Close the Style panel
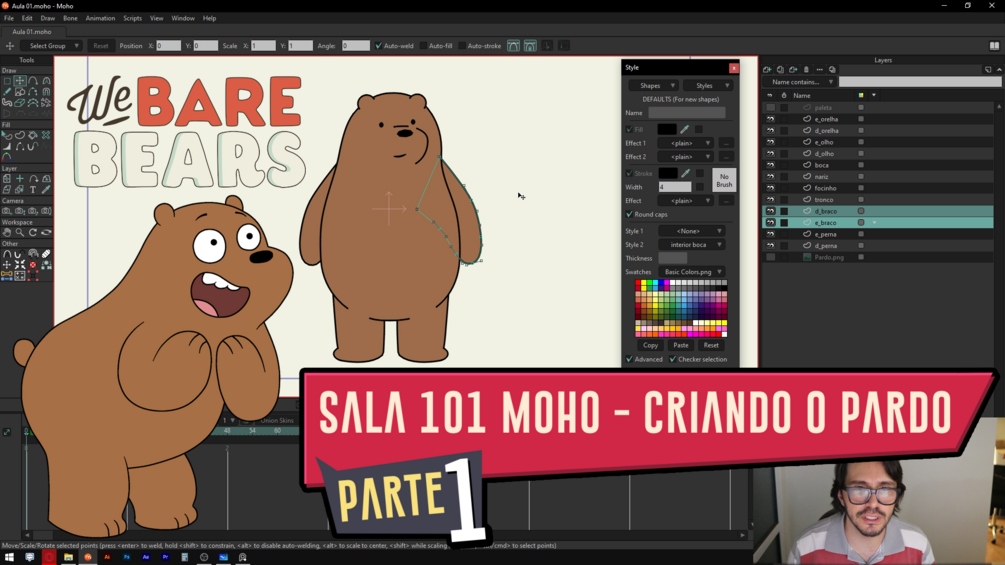 pos(733,68)
